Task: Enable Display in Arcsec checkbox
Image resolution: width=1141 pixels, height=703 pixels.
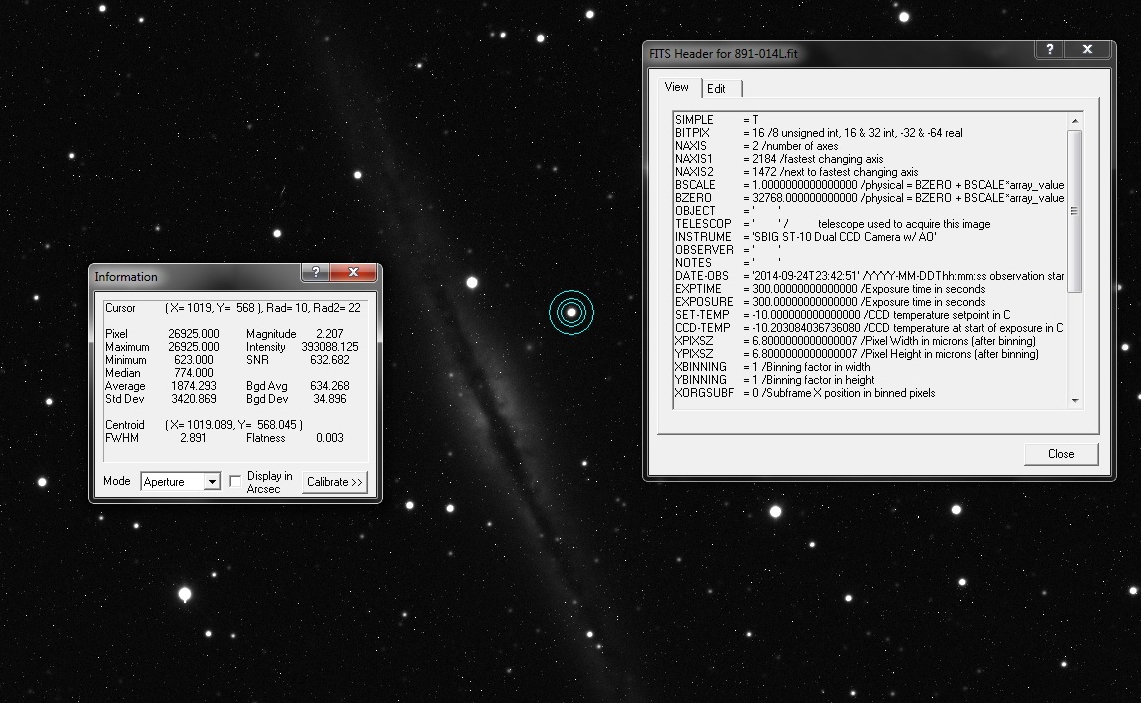Action: (x=235, y=481)
